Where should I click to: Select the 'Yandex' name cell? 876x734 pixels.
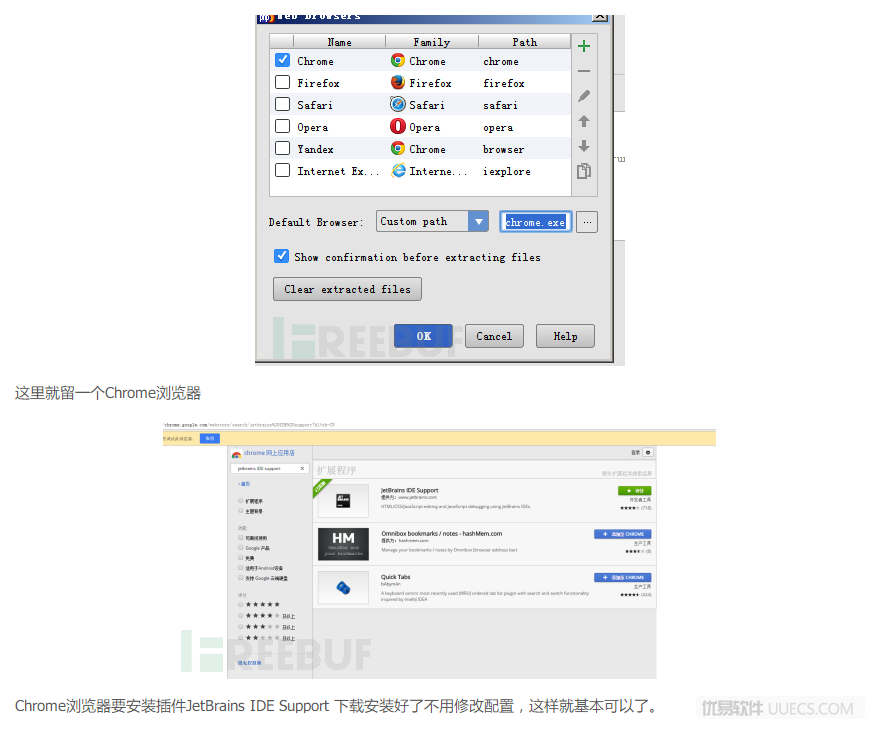click(x=315, y=149)
